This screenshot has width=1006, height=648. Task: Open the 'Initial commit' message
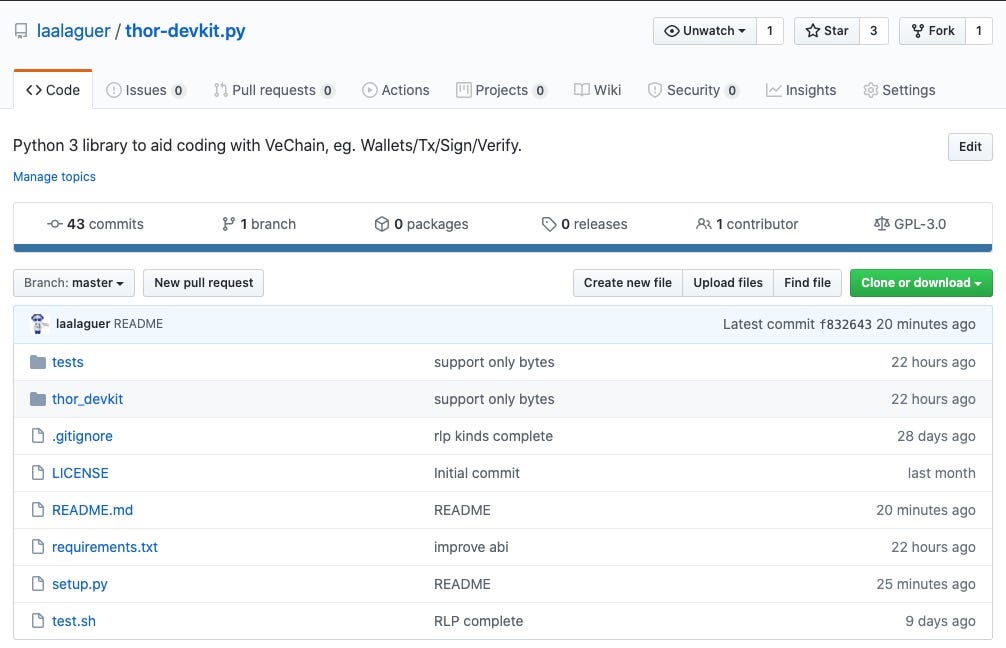pos(477,473)
